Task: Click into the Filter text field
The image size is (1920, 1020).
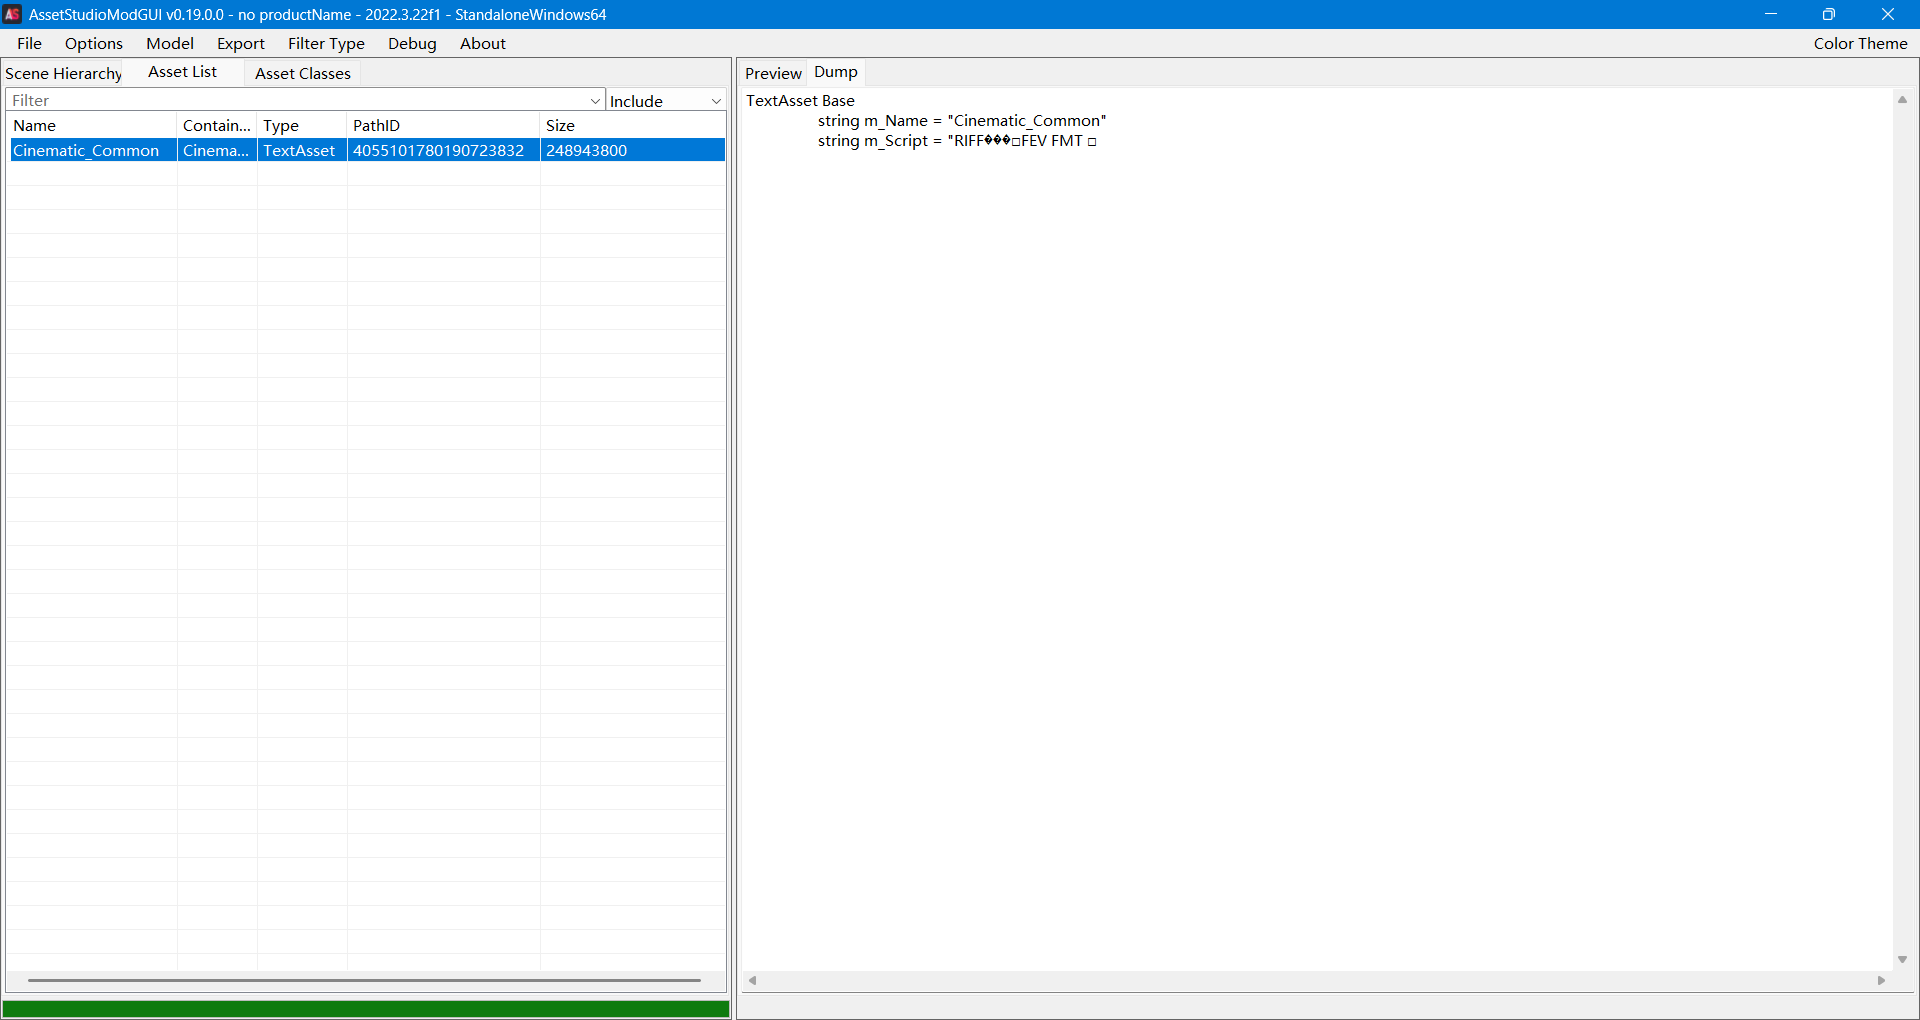Action: tap(300, 101)
